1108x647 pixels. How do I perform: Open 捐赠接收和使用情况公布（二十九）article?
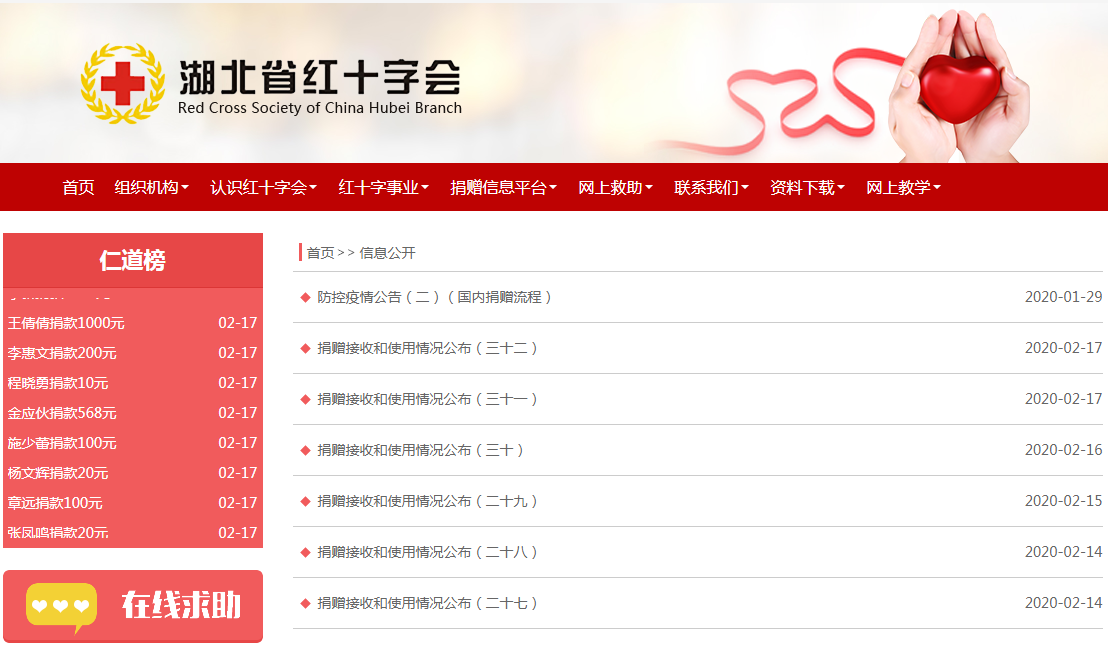click(428, 501)
